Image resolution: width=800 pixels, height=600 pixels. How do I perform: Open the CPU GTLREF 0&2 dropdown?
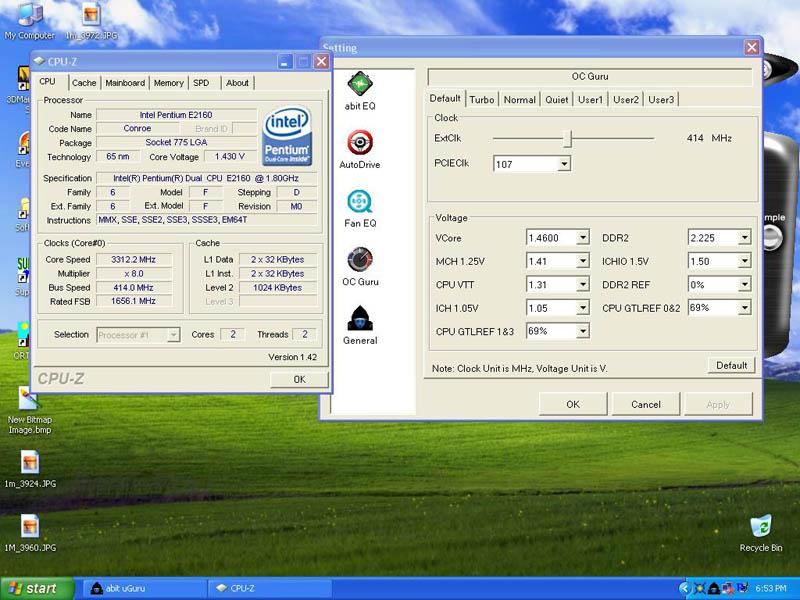point(744,308)
